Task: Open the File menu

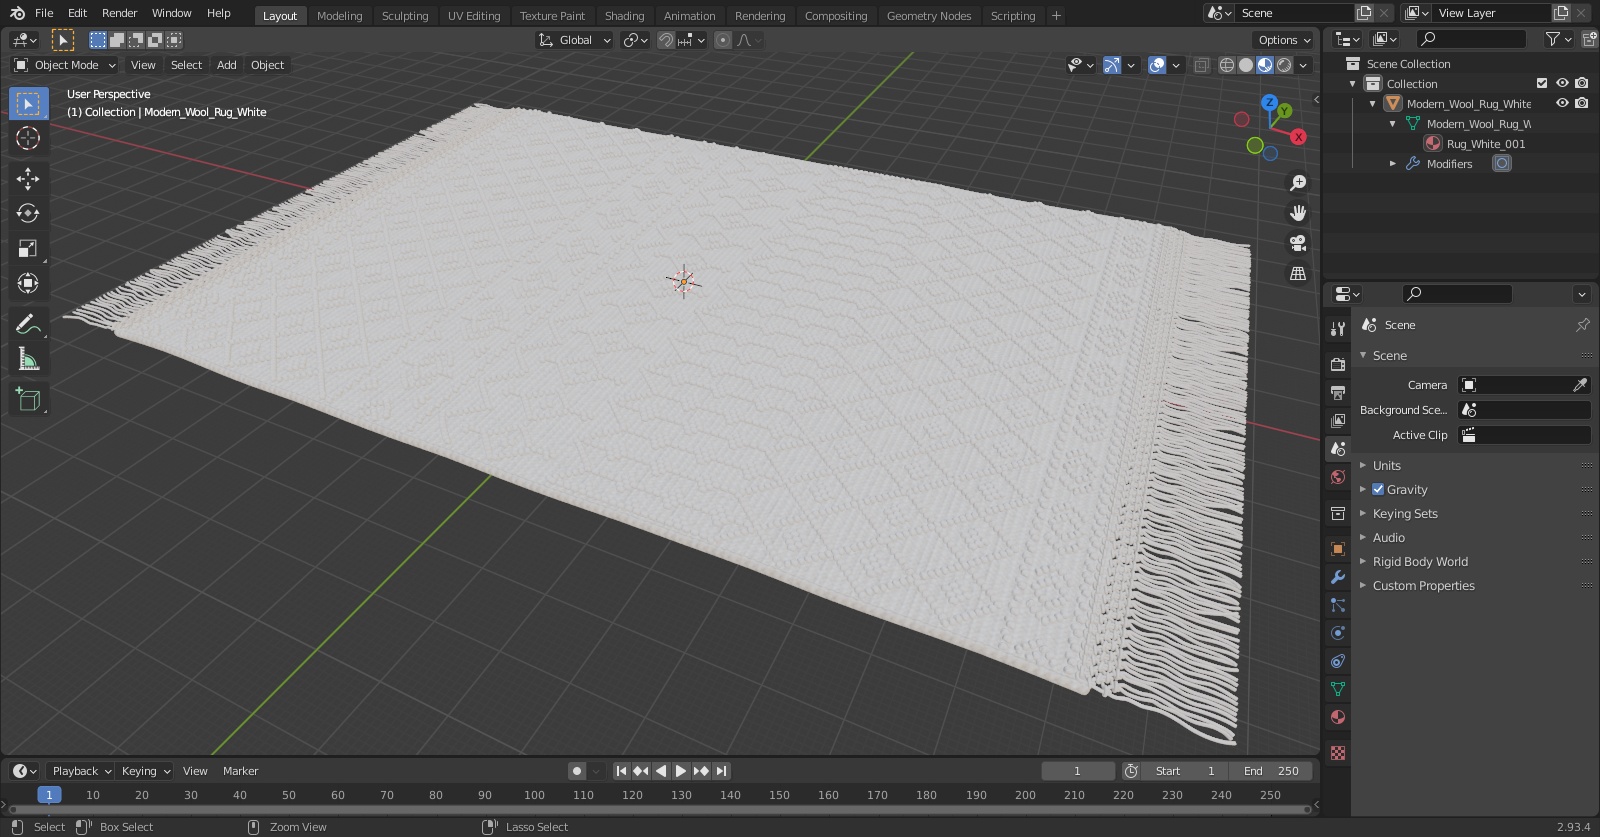Action: point(44,13)
